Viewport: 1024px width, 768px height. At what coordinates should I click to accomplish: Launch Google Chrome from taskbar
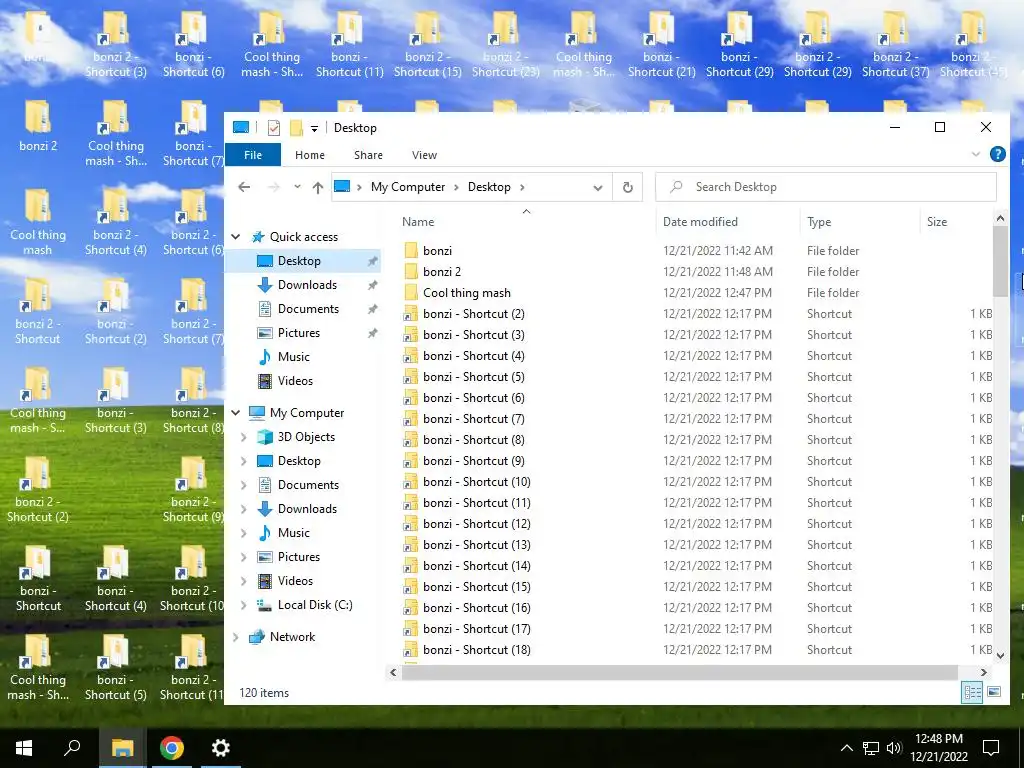[x=172, y=748]
